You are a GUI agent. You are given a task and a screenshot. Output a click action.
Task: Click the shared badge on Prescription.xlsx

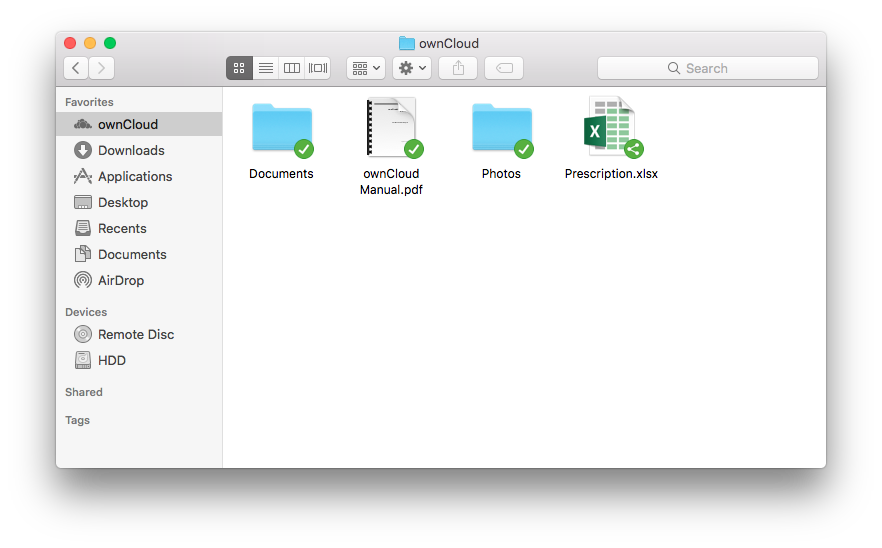(634, 149)
